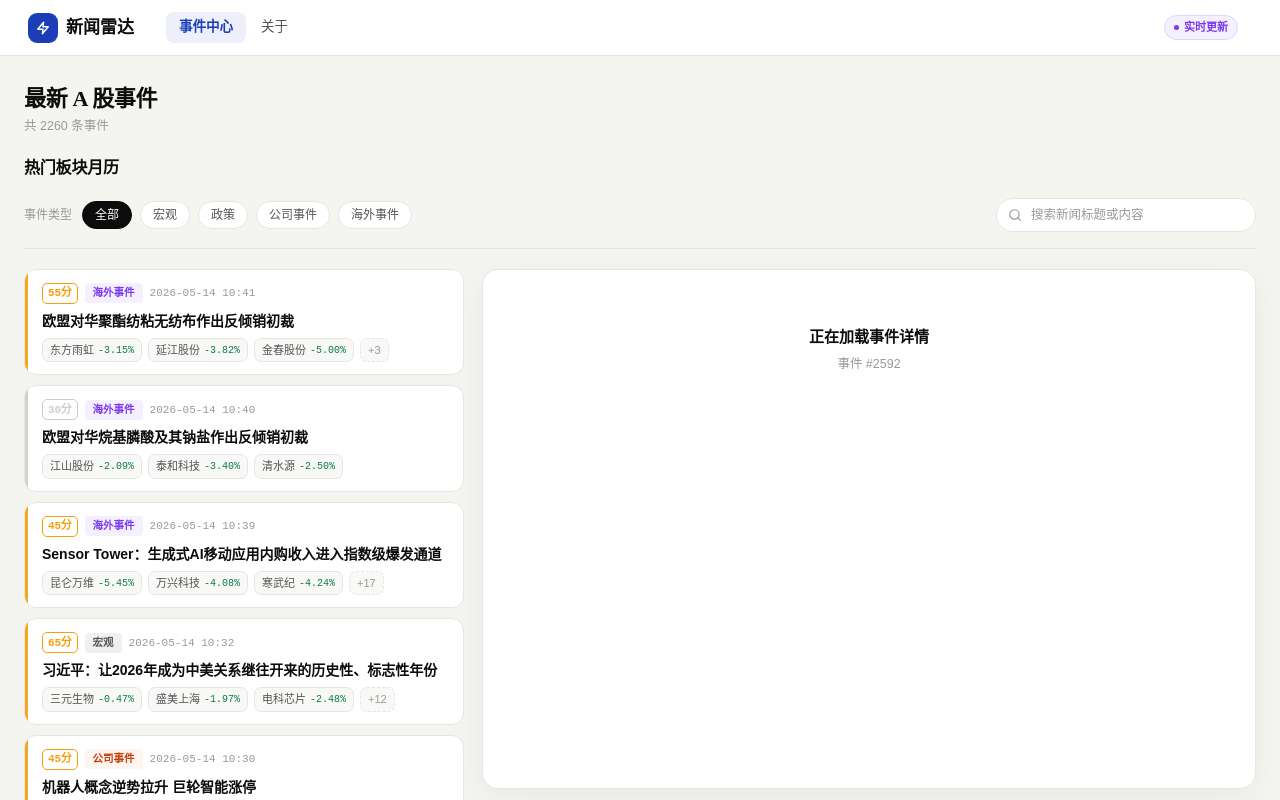Viewport: 1280px width, 800px height.
Task: Click the 盛美上海 -1.97% stock chip
Action: coord(198,699)
